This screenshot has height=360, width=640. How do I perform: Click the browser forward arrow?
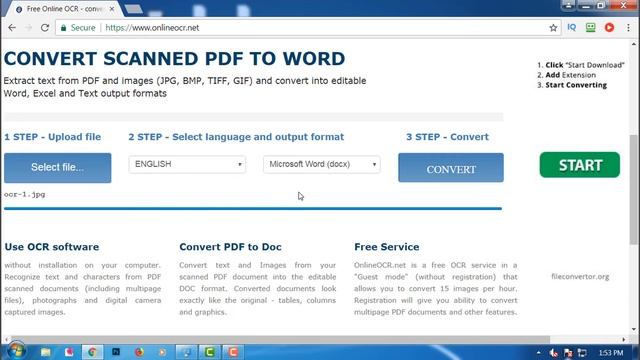tap(28, 28)
